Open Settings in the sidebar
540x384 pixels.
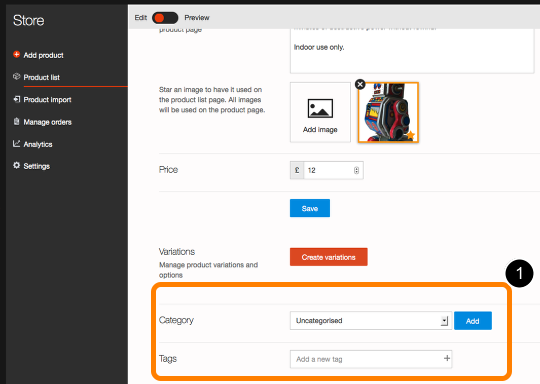pos(36,166)
